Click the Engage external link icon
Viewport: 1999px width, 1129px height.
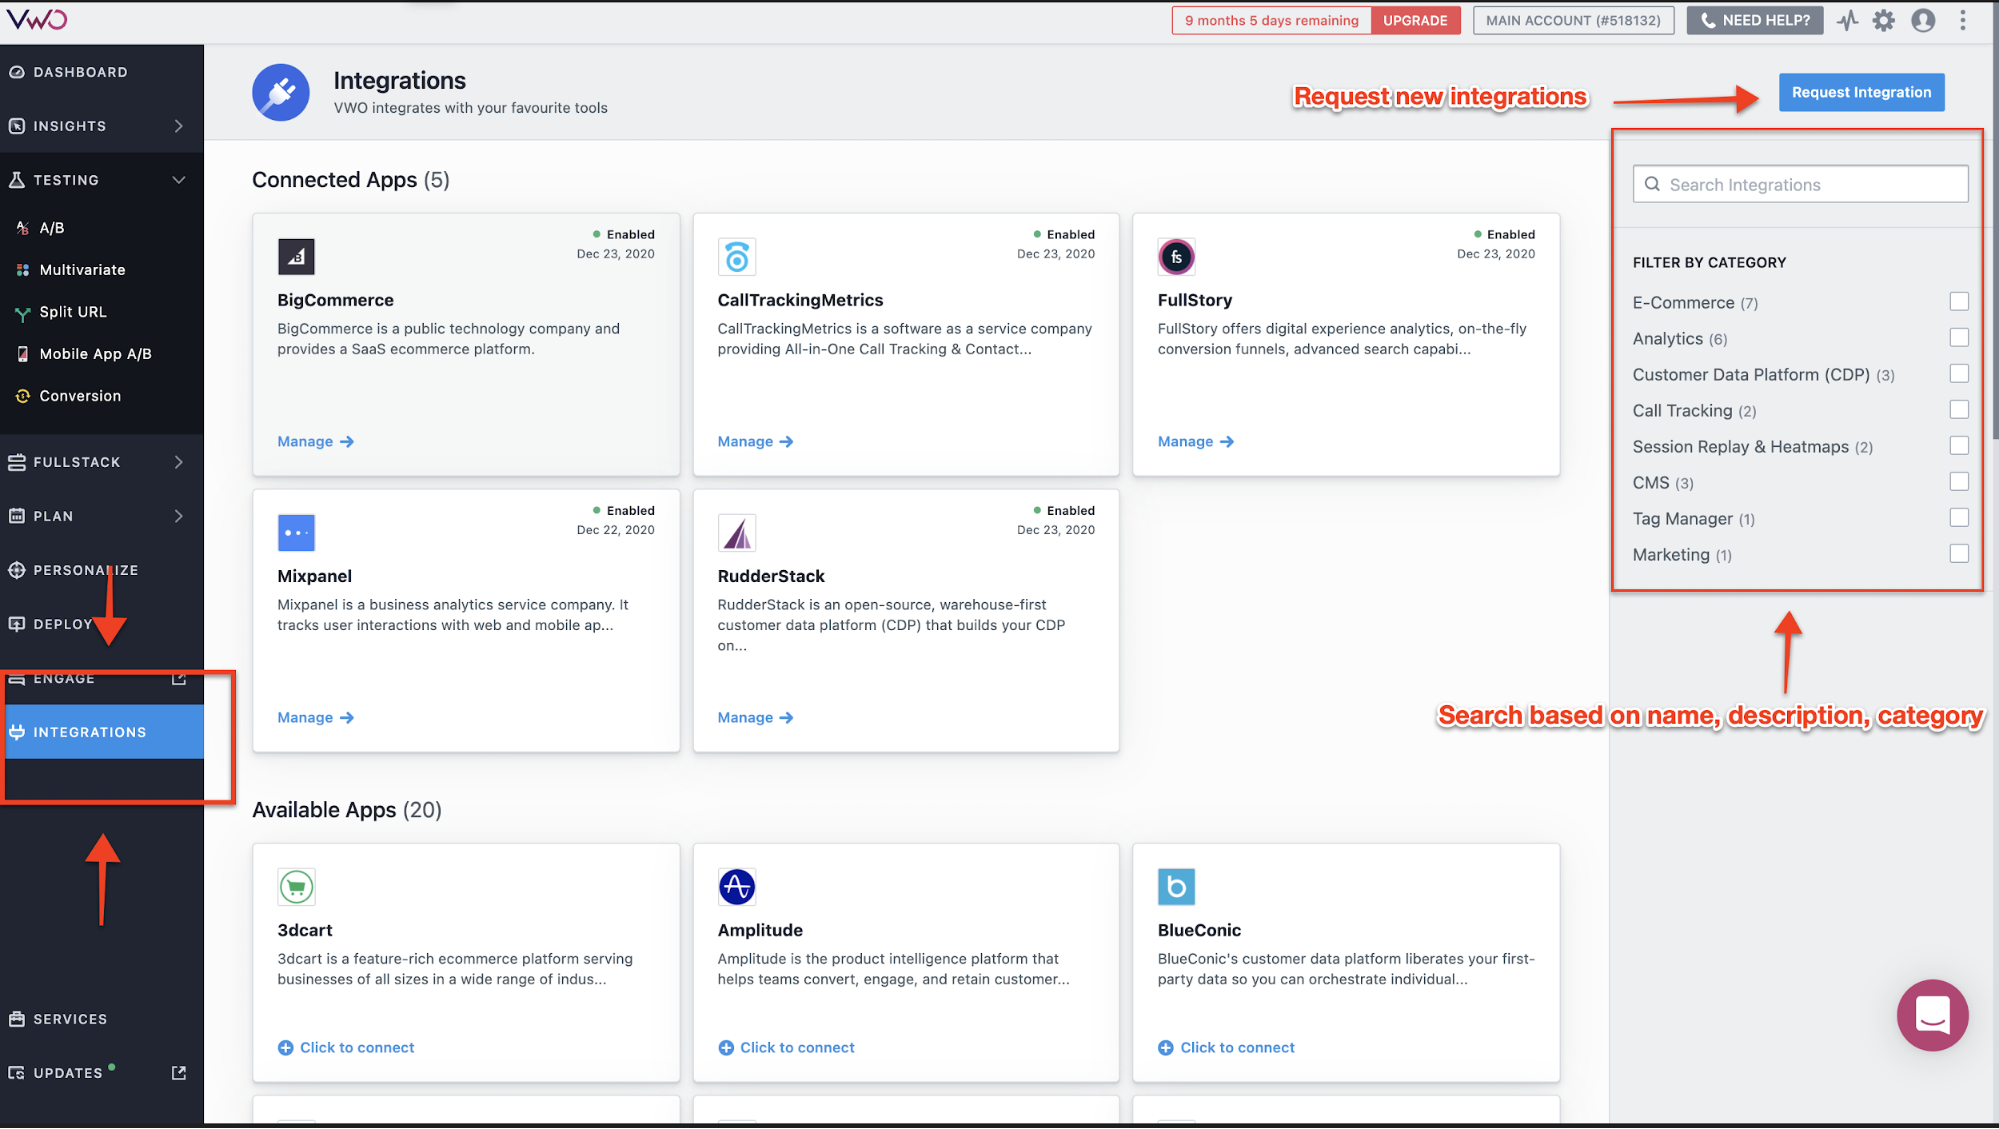pyautogui.click(x=179, y=679)
